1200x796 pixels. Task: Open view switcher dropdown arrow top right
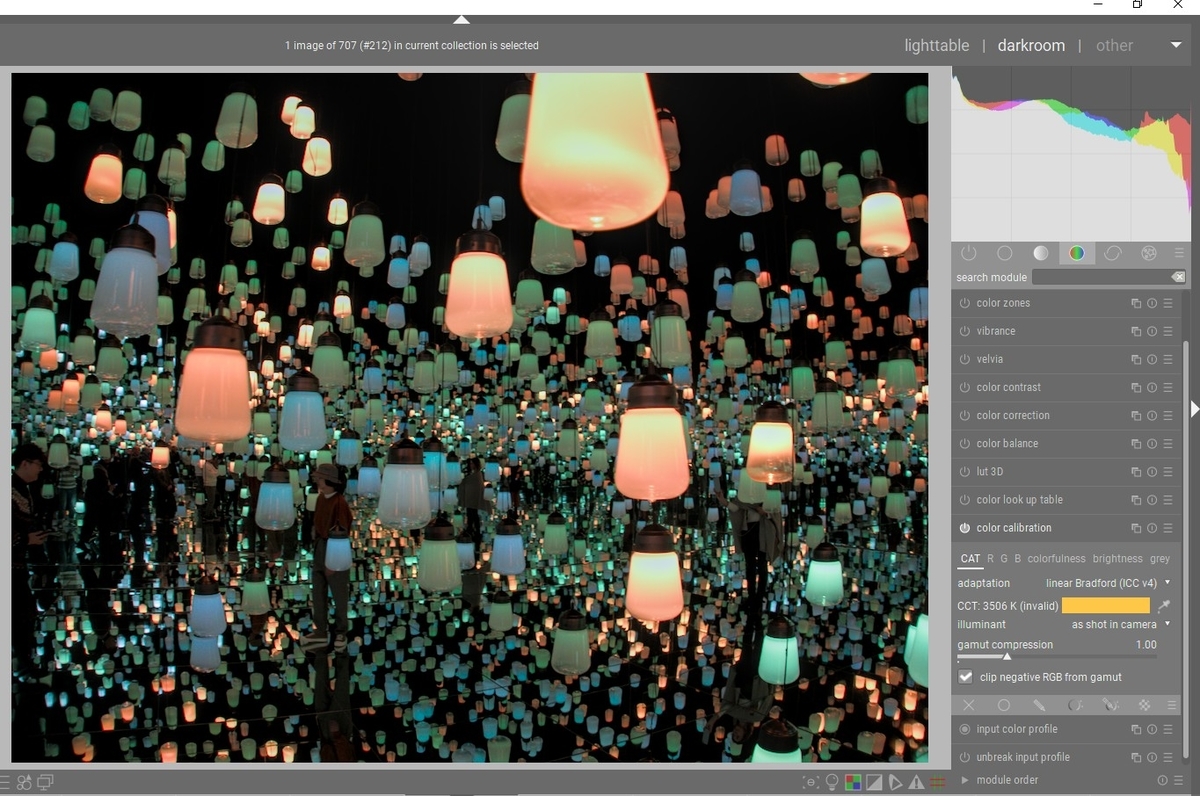coord(1176,45)
